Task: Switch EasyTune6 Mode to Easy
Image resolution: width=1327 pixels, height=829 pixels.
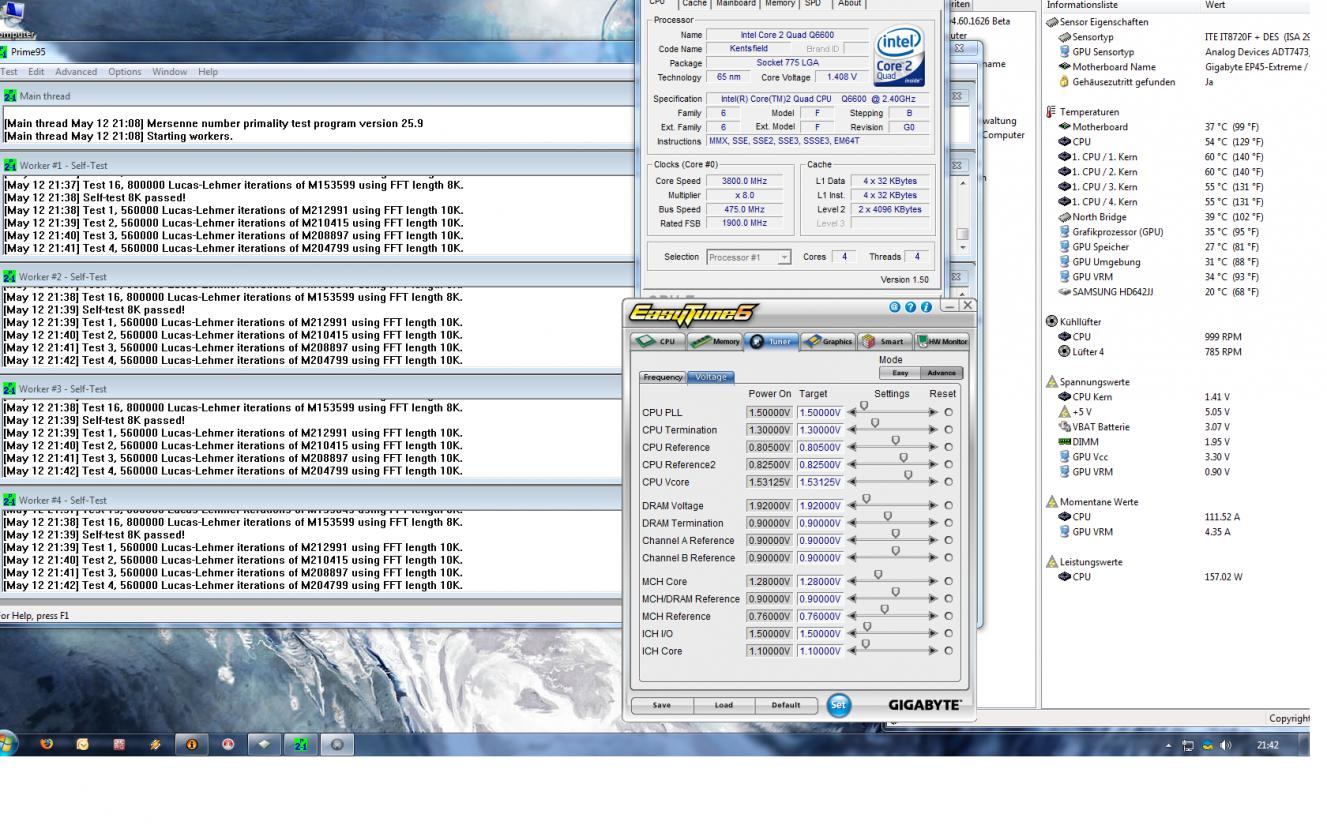Action: 900,373
